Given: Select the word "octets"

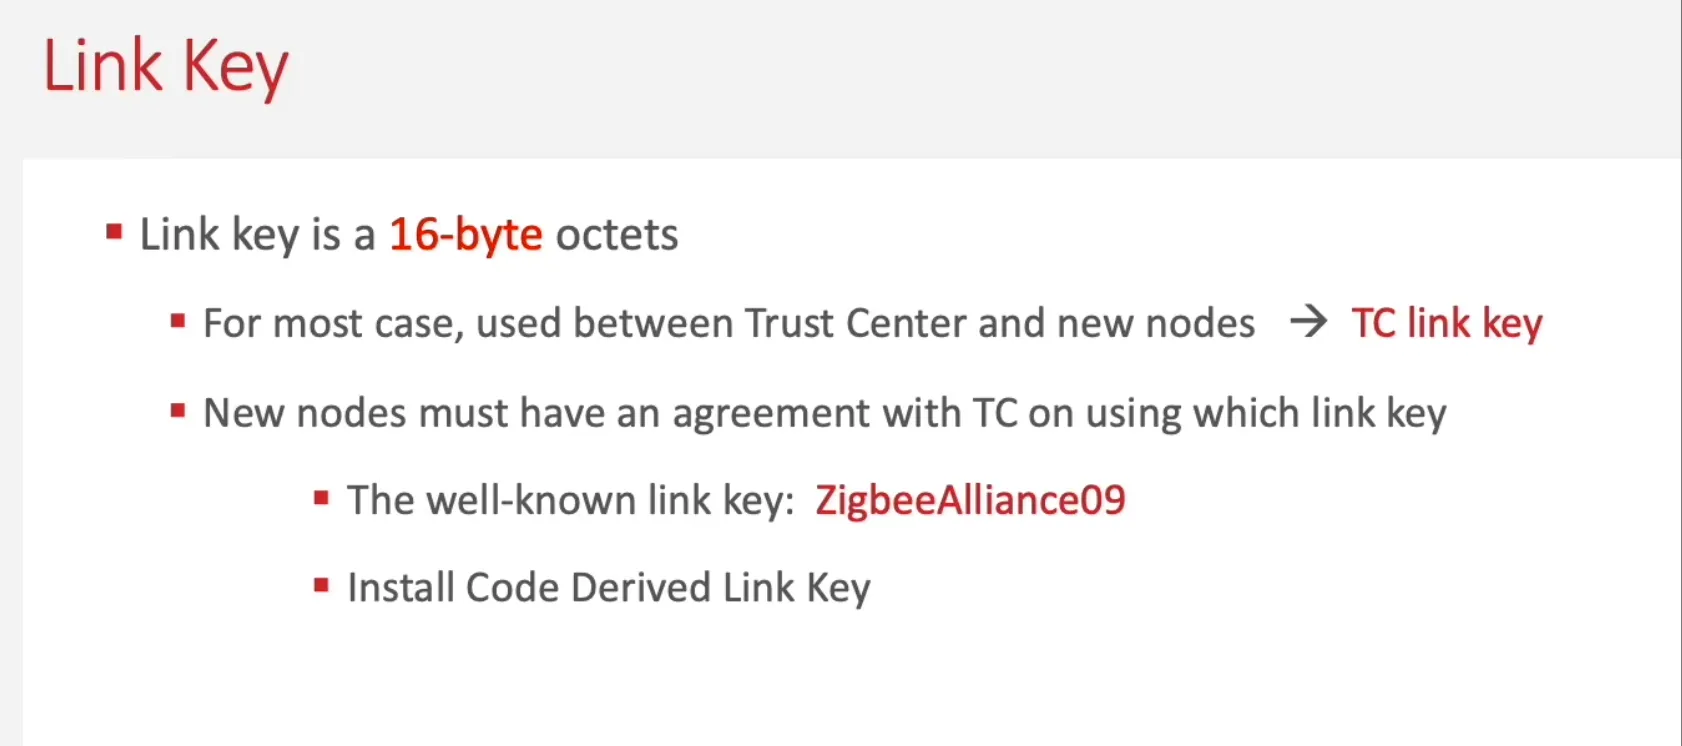Looking at the screenshot, I should point(616,235).
